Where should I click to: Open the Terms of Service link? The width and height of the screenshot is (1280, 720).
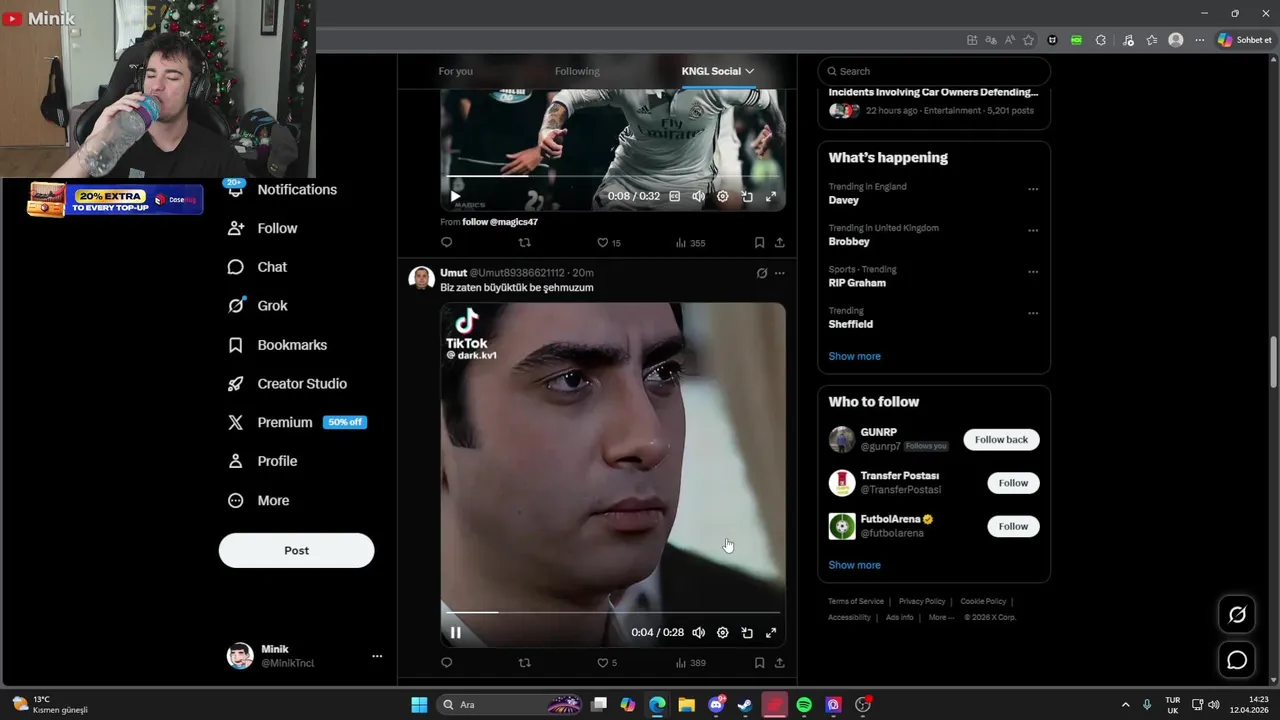856,601
